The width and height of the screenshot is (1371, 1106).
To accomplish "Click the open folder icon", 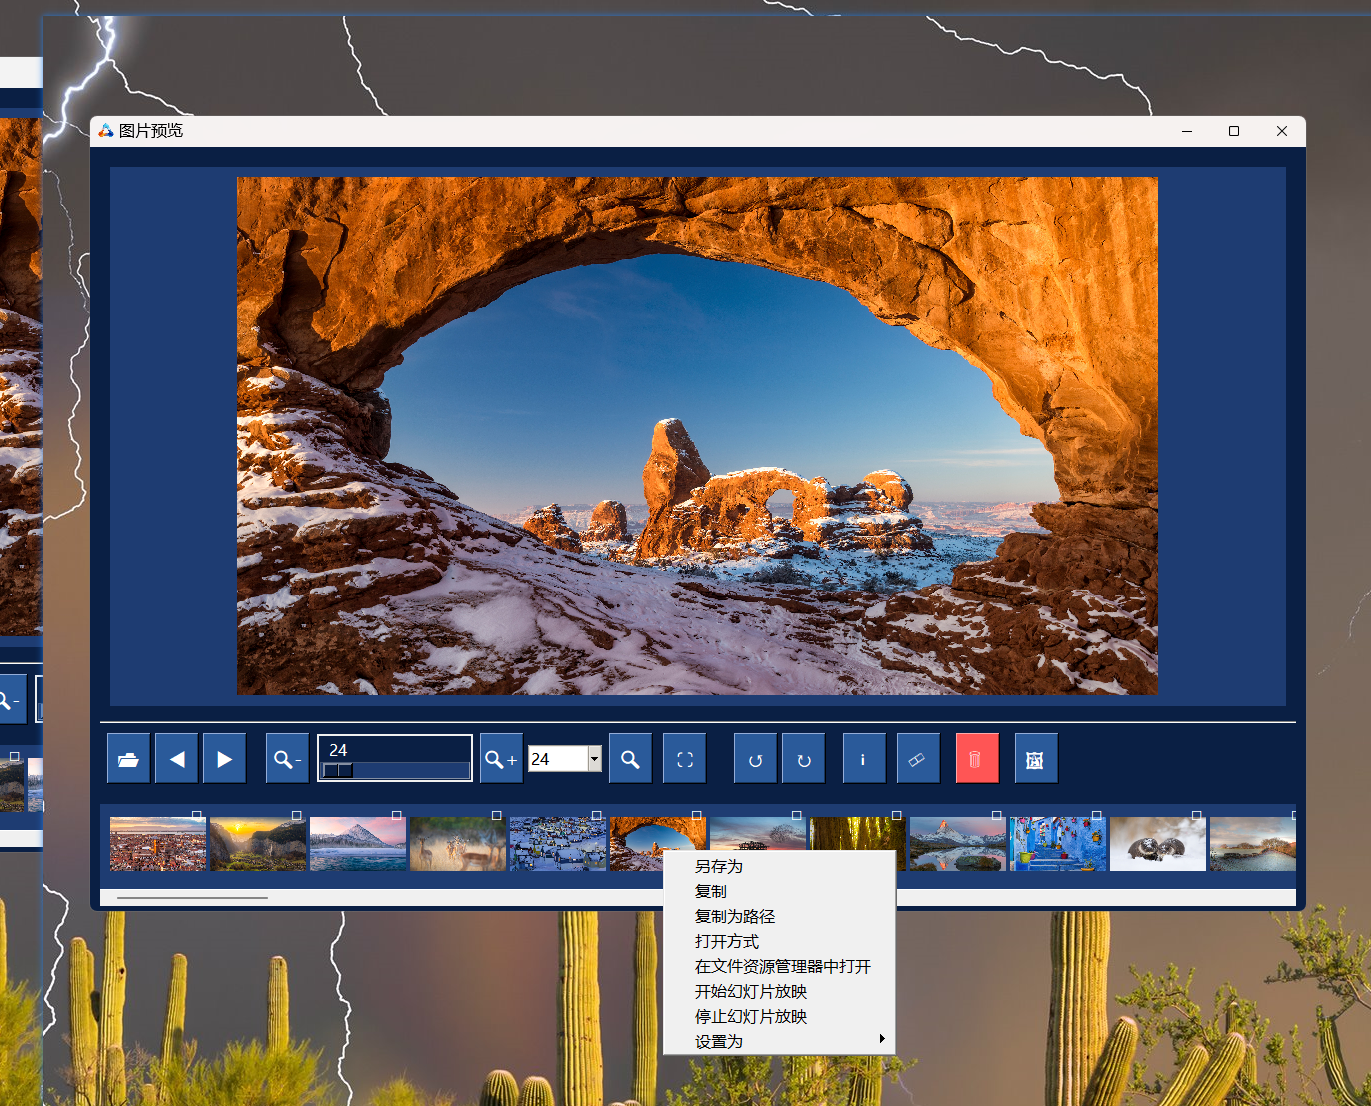I will tap(128, 759).
